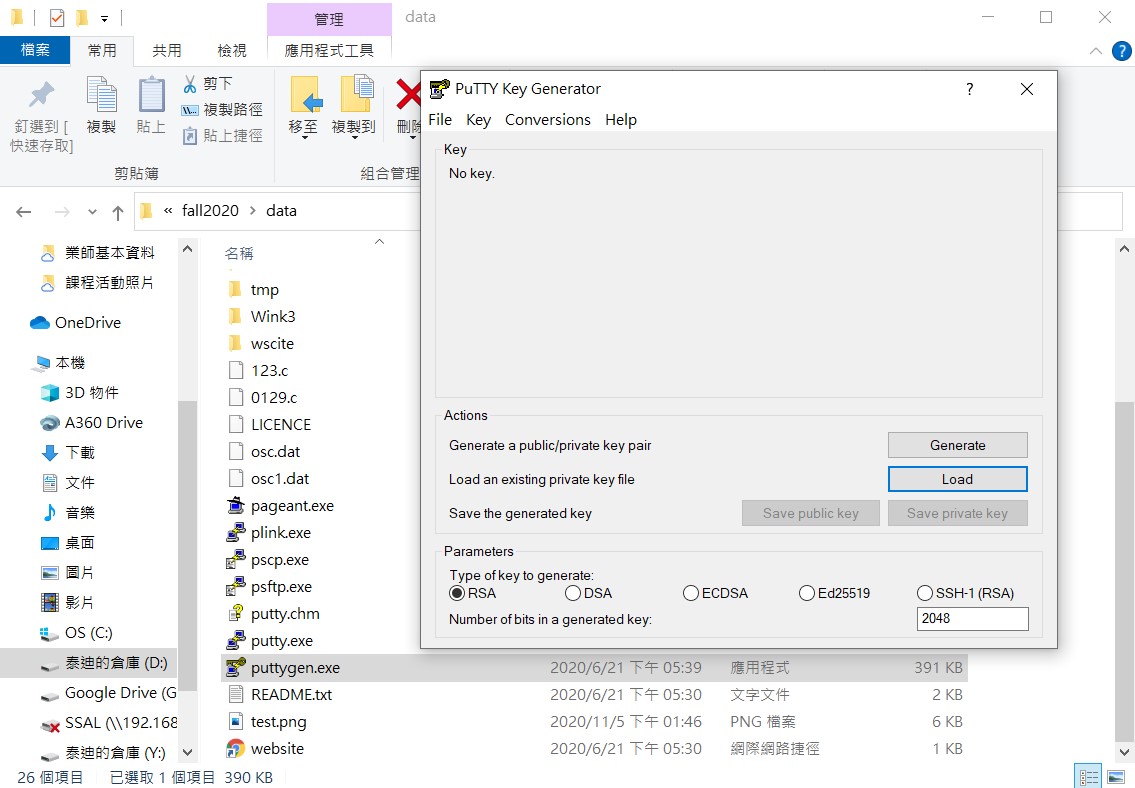The image size is (1135, 788).
Task: Open PuTTYgen File menu
Action: [440, 119]
